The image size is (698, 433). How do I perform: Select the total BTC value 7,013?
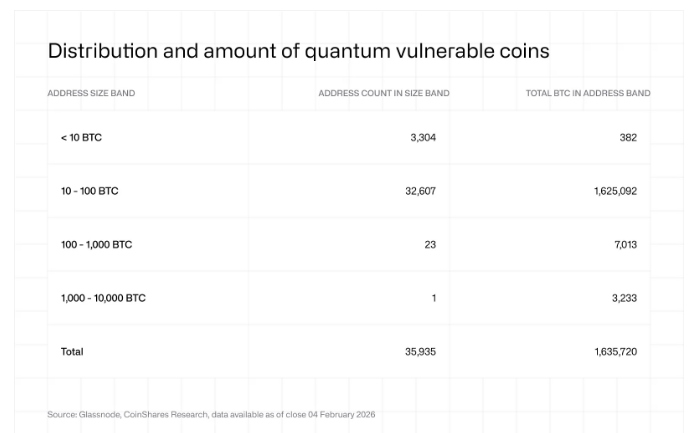click(x=624, y=244)
